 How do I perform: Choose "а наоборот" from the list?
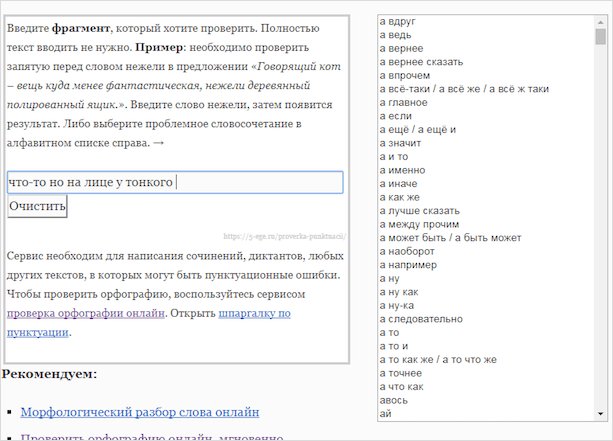click(x=407, y=251)
